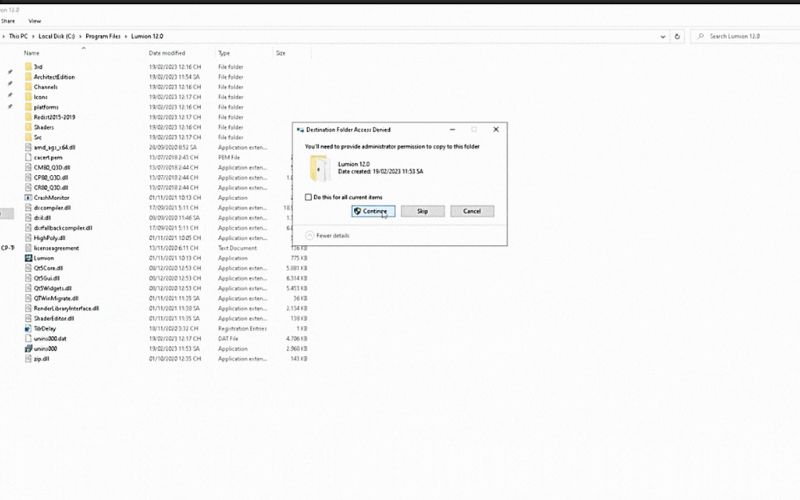Image resolution: width=800 pixels, height=500 pixels.
Task: Select This PC in the address bar
Action: point(18,36)
